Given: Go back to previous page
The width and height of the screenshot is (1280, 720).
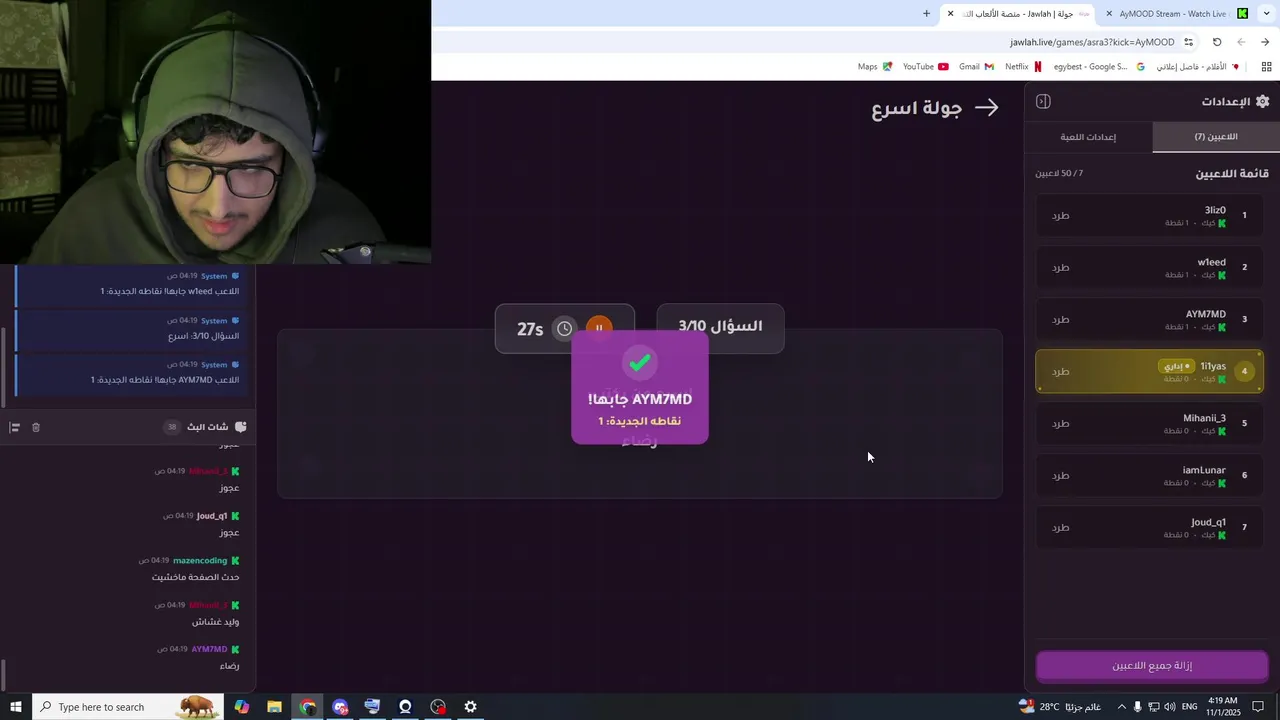Looking at the screenshot, I should [x=1265, y=42].
